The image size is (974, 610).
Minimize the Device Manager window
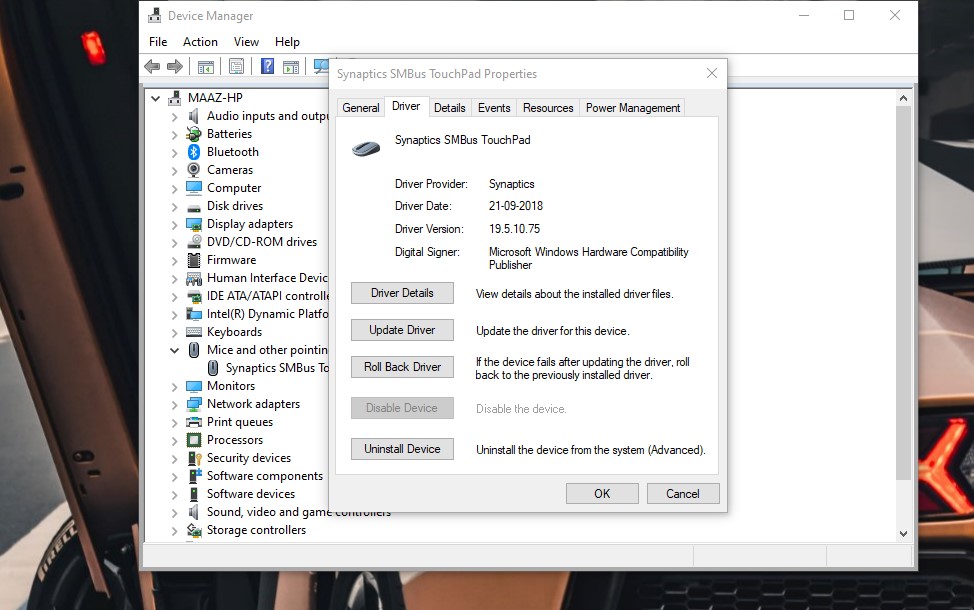pyautogui.click(x=804, y=16)
